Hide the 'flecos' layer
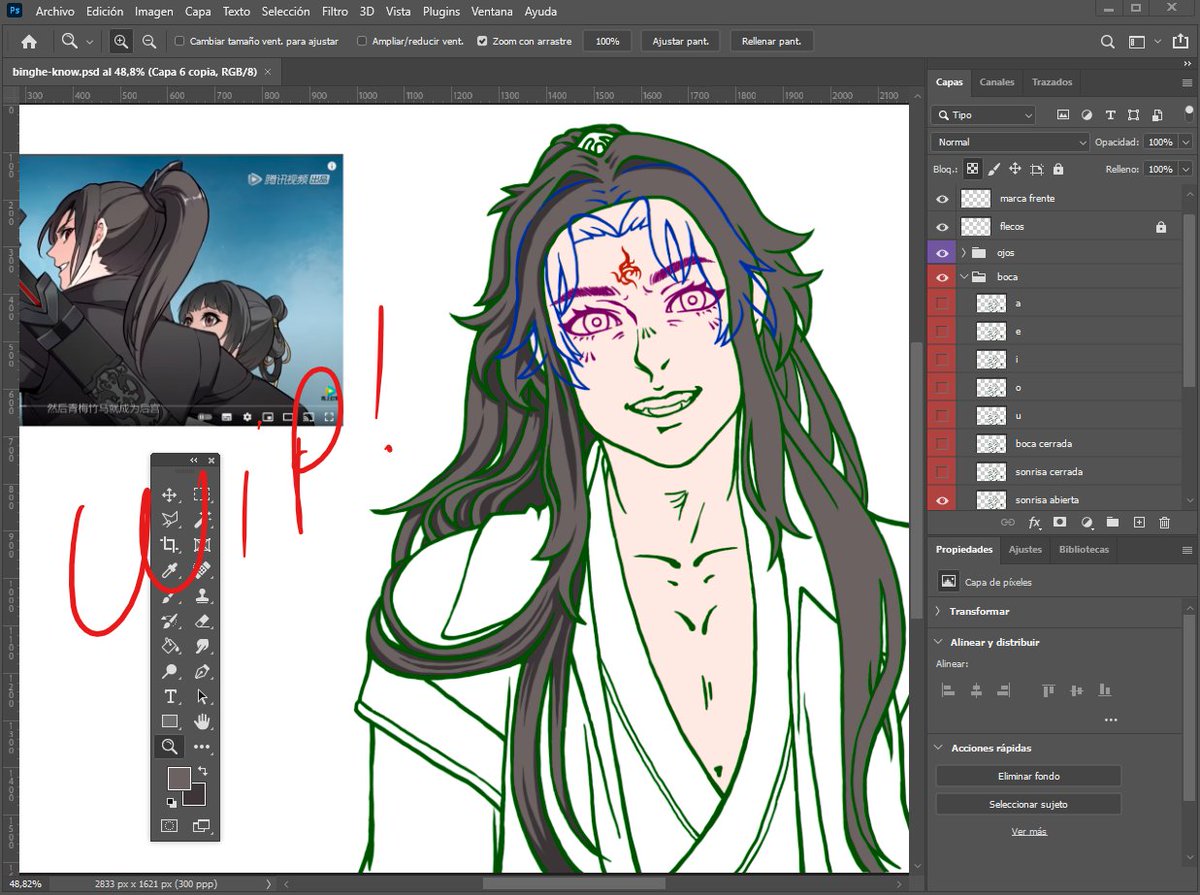Image resolution: width=1200 pixels, height=895 pixels. [942, 227]
